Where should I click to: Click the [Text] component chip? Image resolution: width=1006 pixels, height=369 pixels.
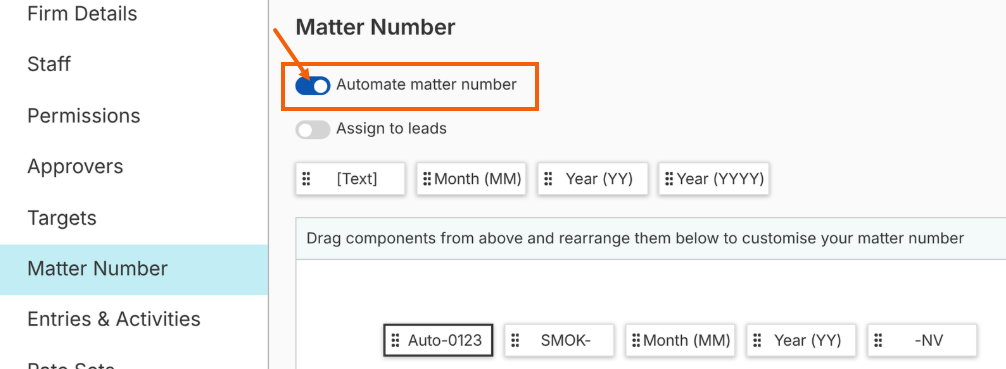pyautogui.click(x=350, y=179)
